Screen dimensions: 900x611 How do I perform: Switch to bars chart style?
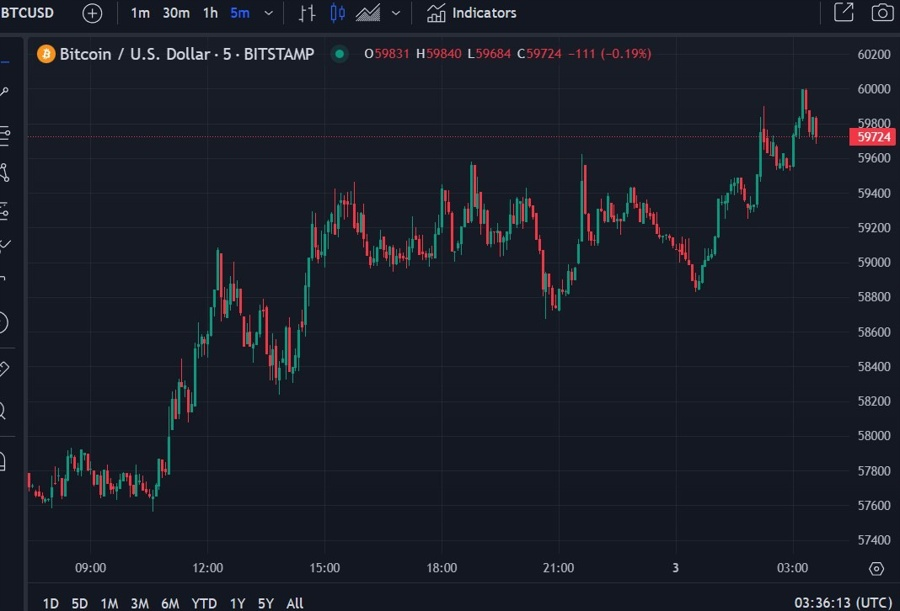click(307, 13)
